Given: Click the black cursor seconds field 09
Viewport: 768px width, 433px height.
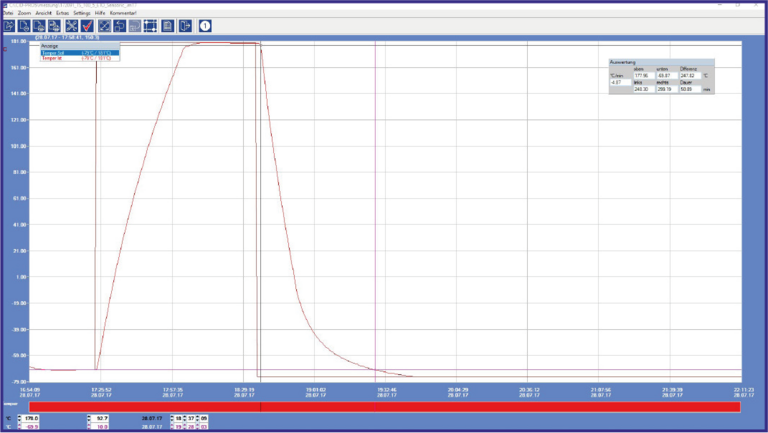Looking at the screenshot, I should 204,419.
